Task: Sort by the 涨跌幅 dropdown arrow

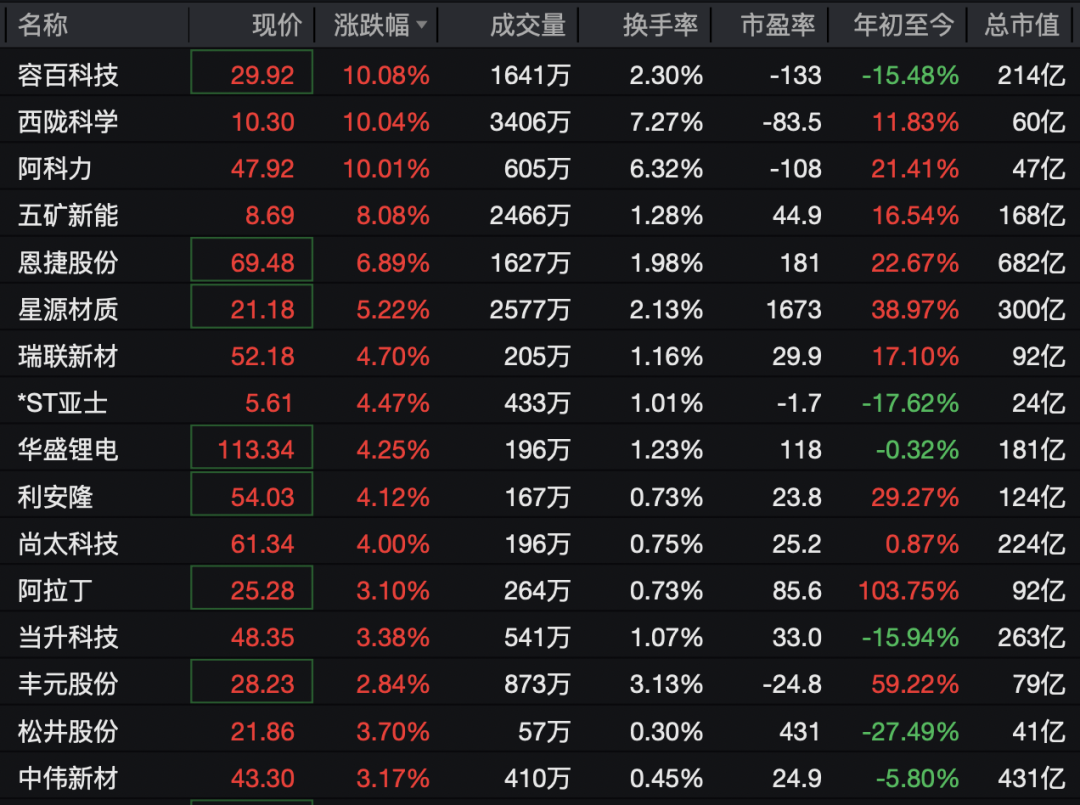Action: pos(422,25)
